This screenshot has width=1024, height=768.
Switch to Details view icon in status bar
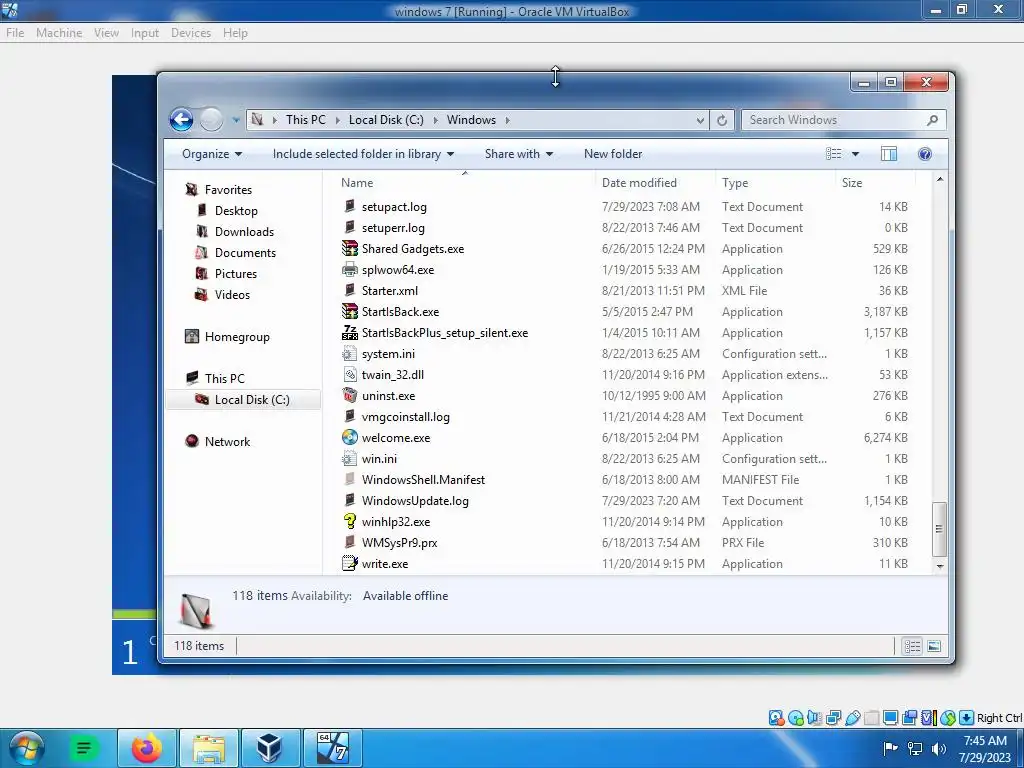(912, 646)
